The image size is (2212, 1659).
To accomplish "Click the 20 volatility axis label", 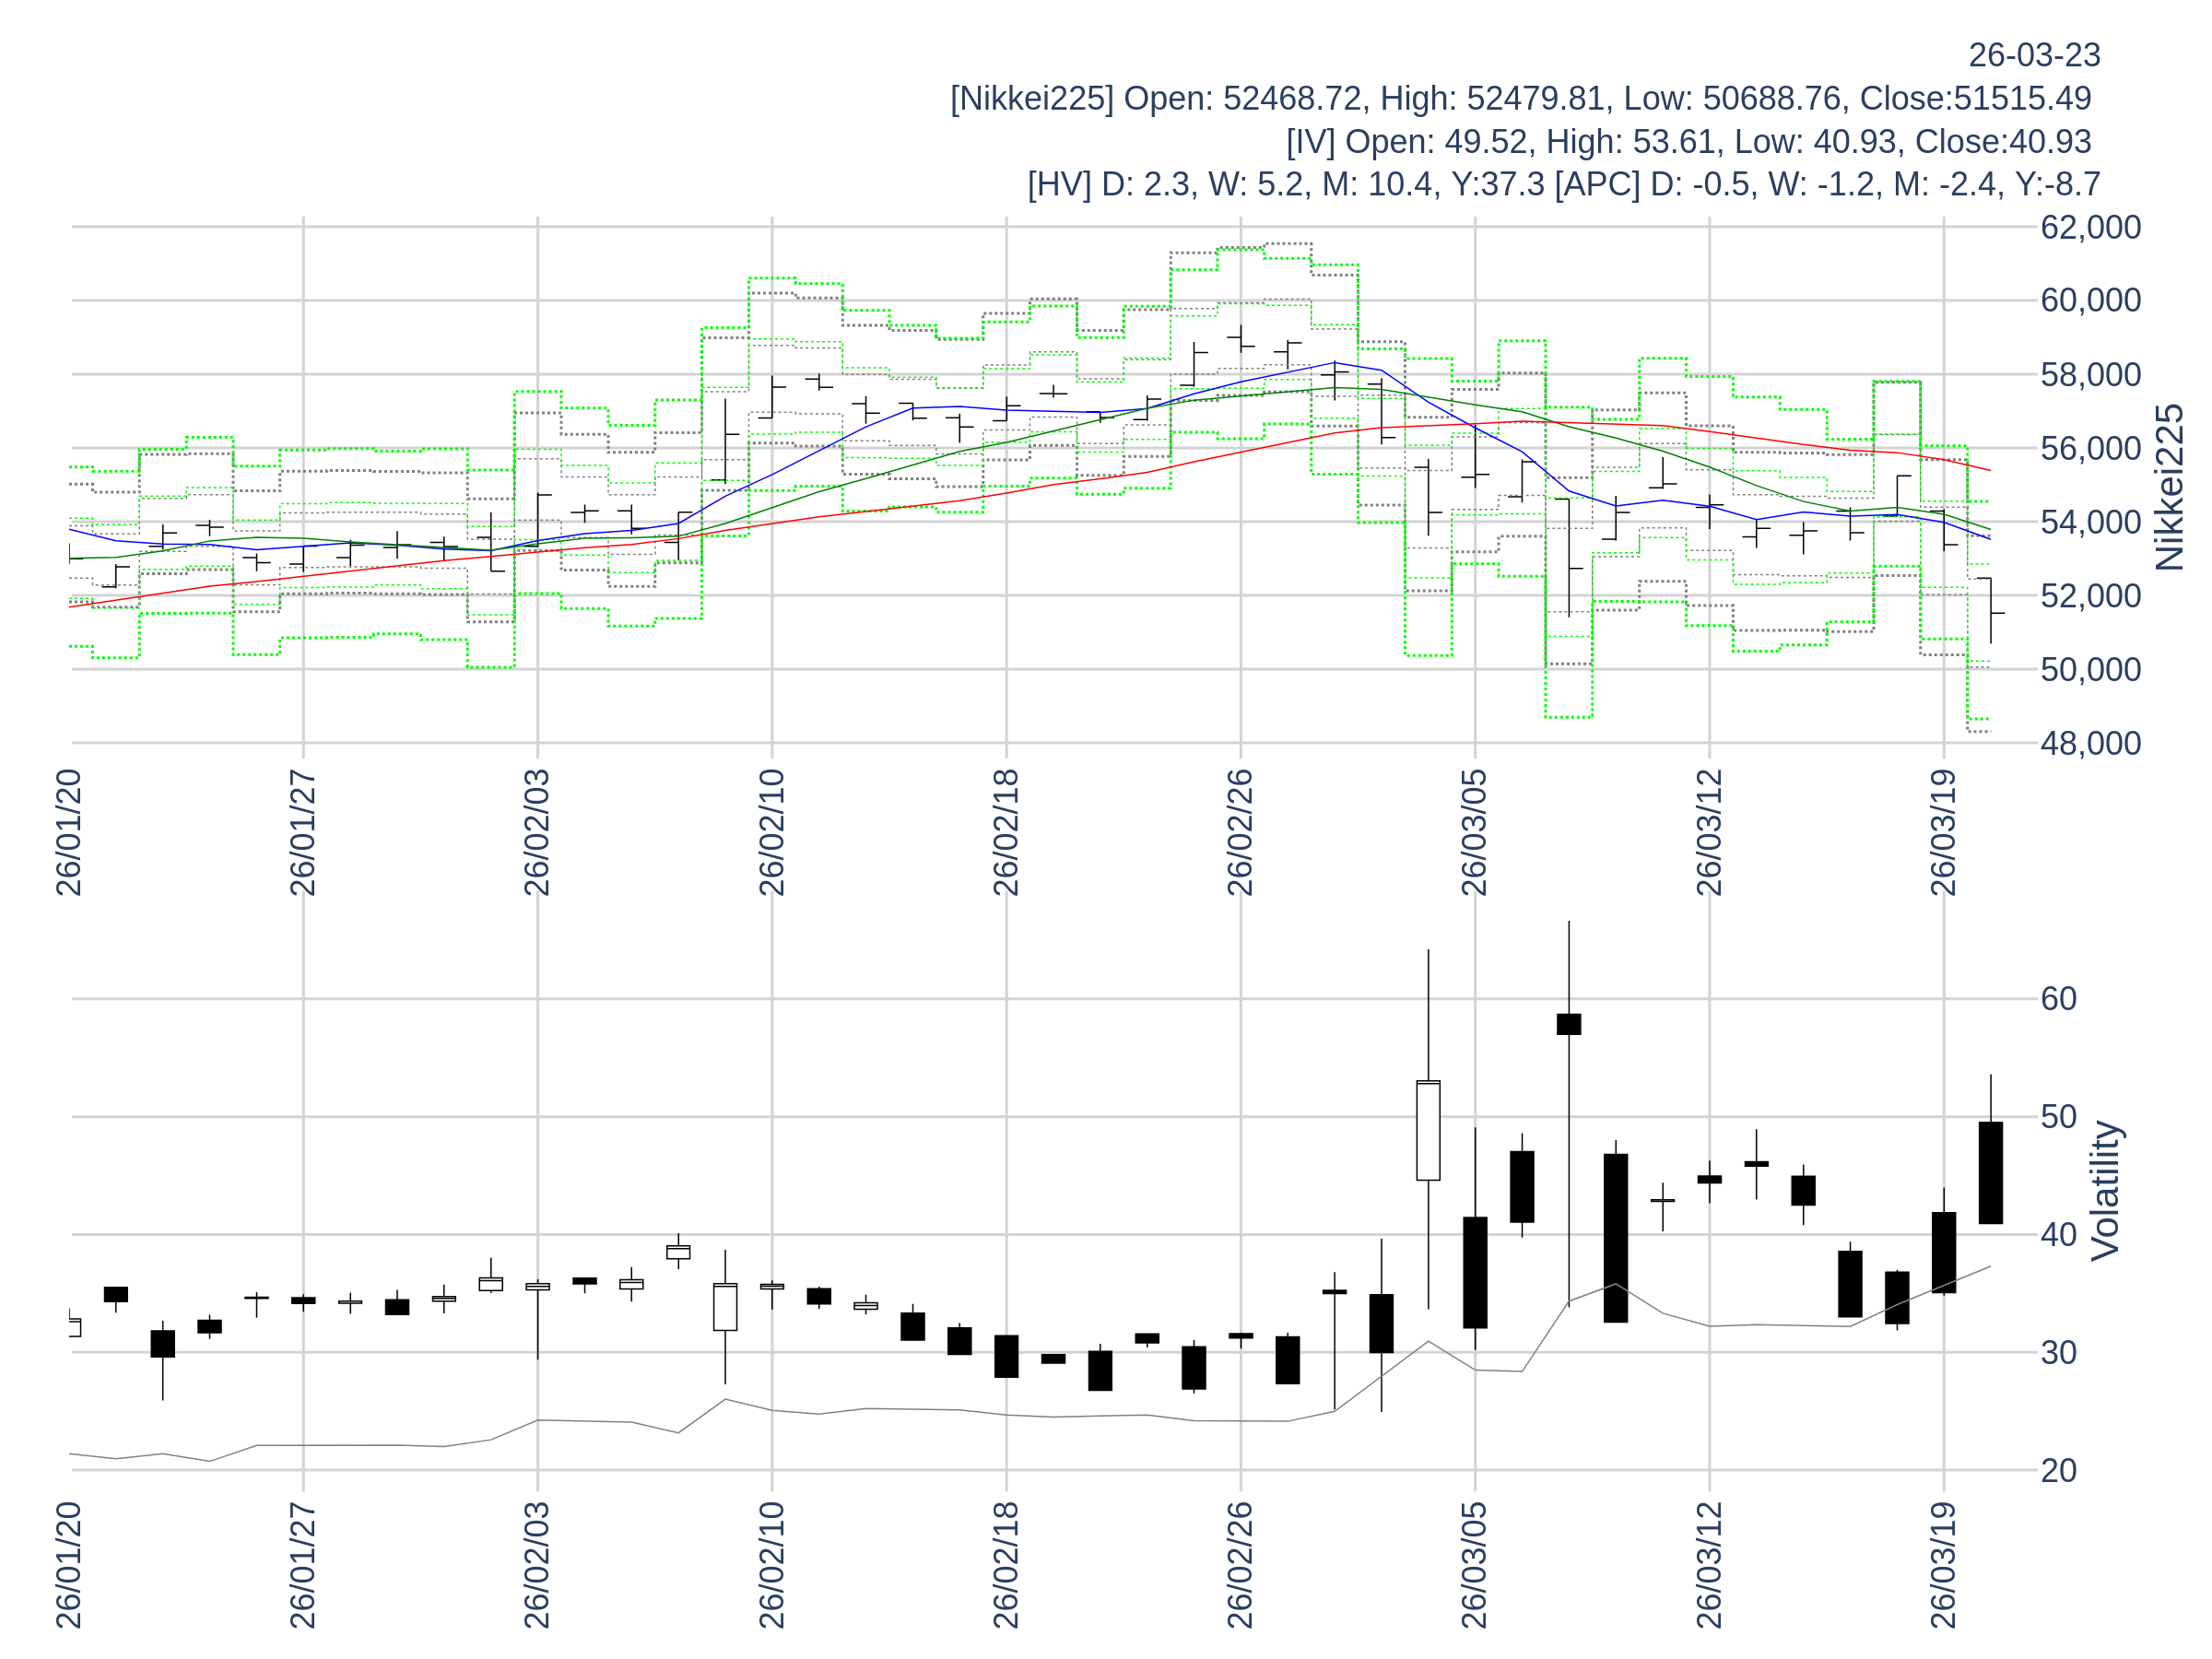I will [2058, 1471].
